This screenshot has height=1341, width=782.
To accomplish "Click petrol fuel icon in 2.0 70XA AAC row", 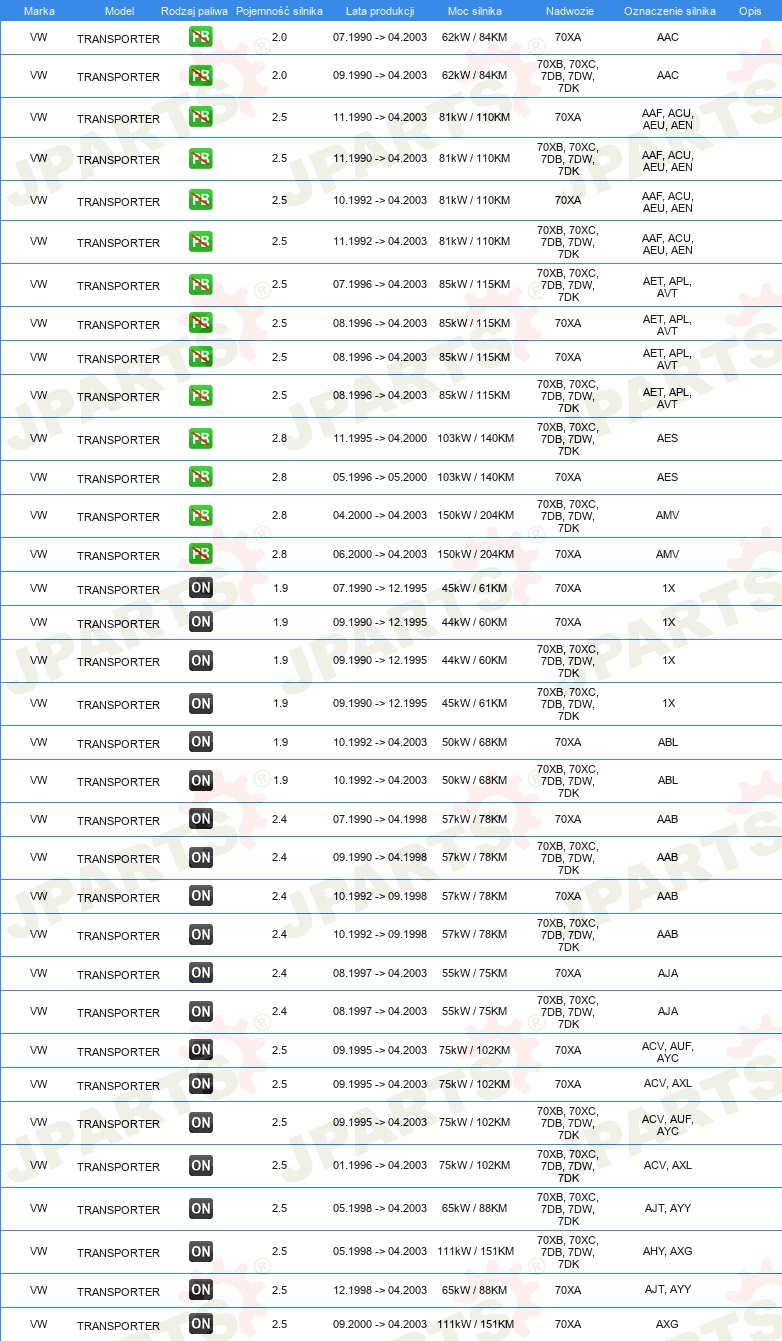I will tap(200, 37).
